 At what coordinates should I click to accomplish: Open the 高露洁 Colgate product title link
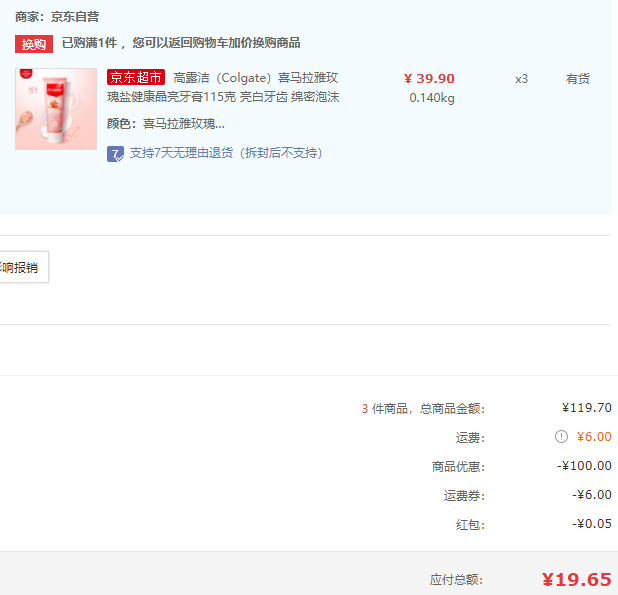(223, 87)
